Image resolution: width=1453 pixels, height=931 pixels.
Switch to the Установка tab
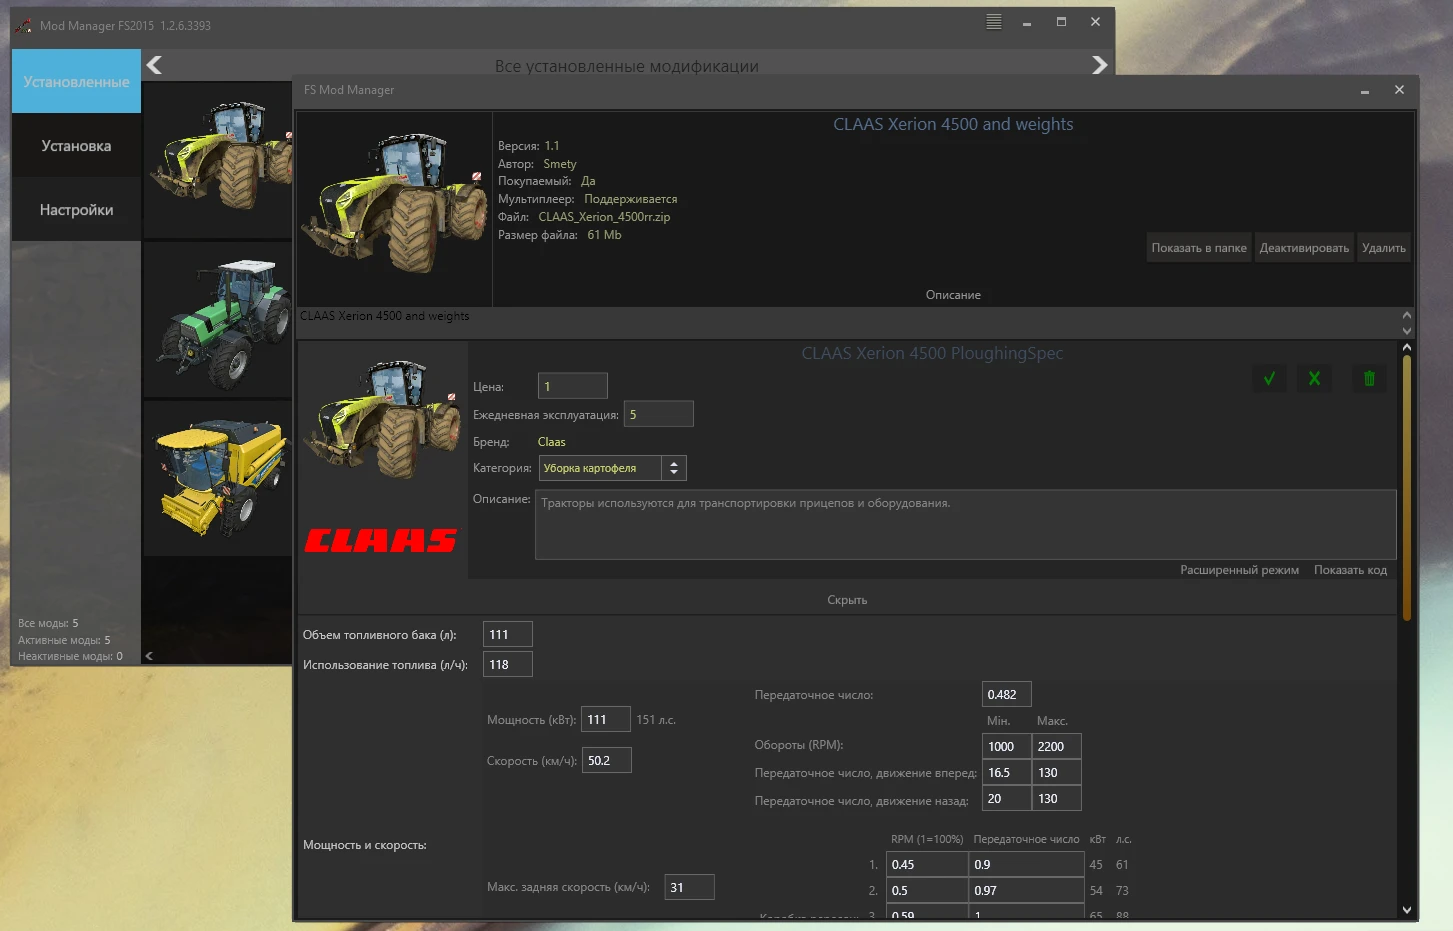76,146
